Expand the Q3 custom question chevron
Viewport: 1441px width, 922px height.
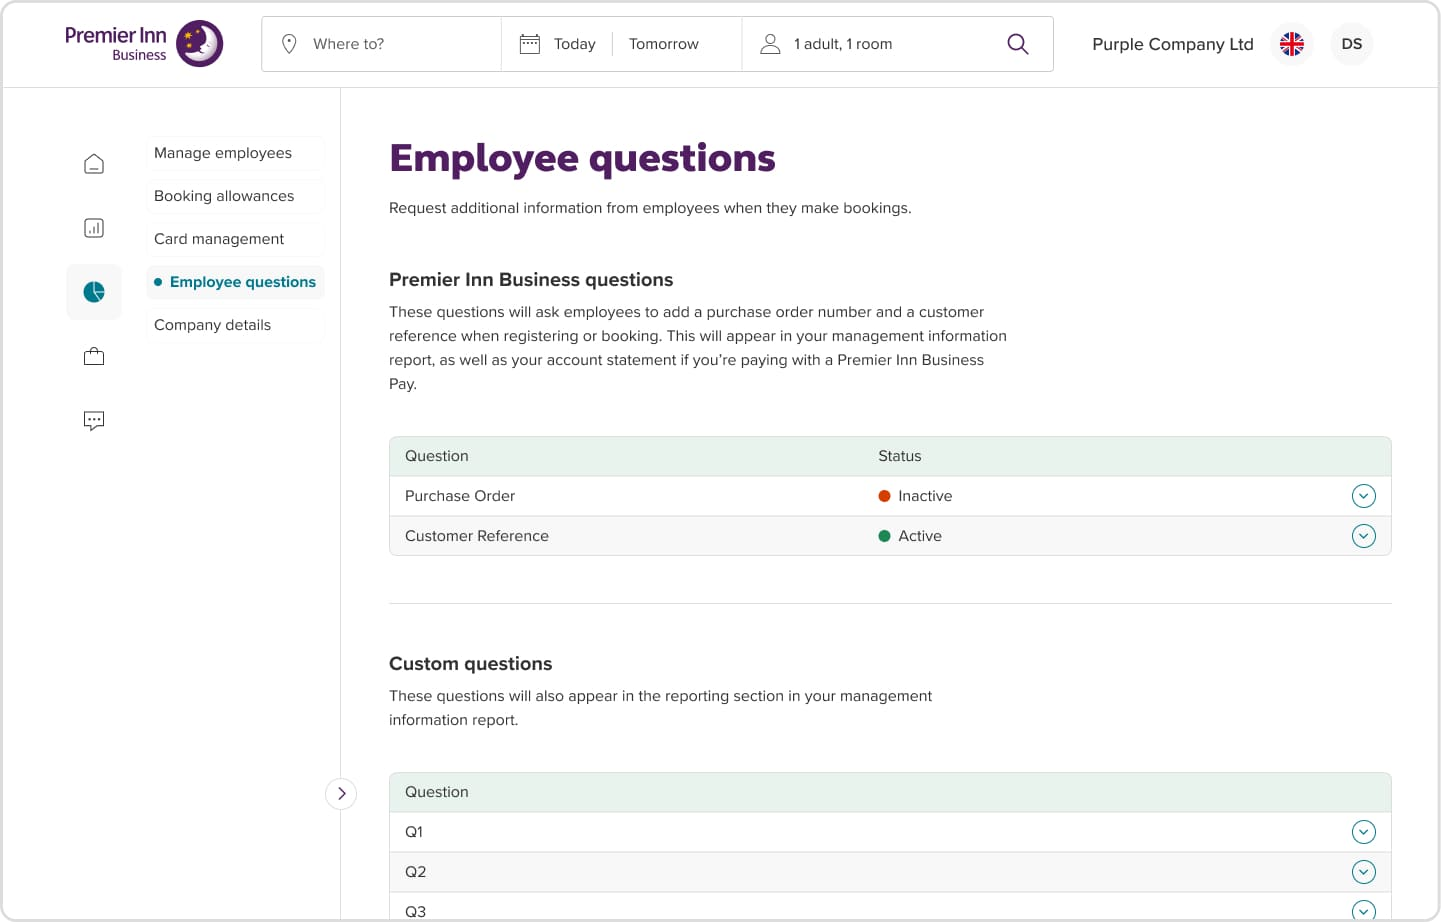coord(1364,910)
